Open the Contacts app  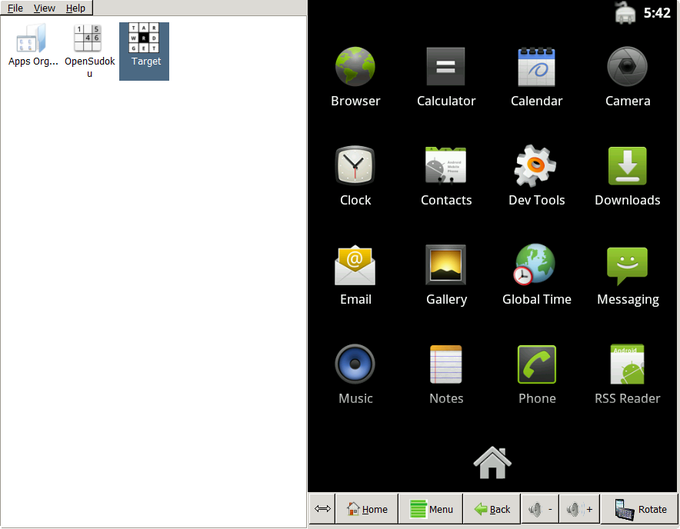(x=446, y=176)
